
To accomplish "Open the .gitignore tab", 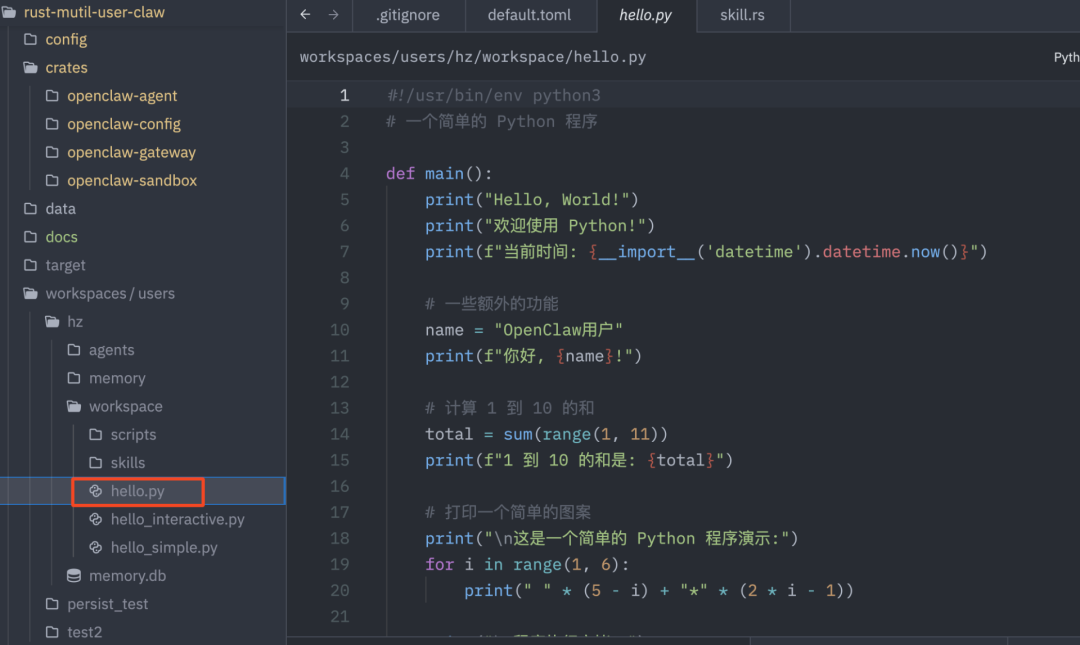I will [x=406, y=15].
